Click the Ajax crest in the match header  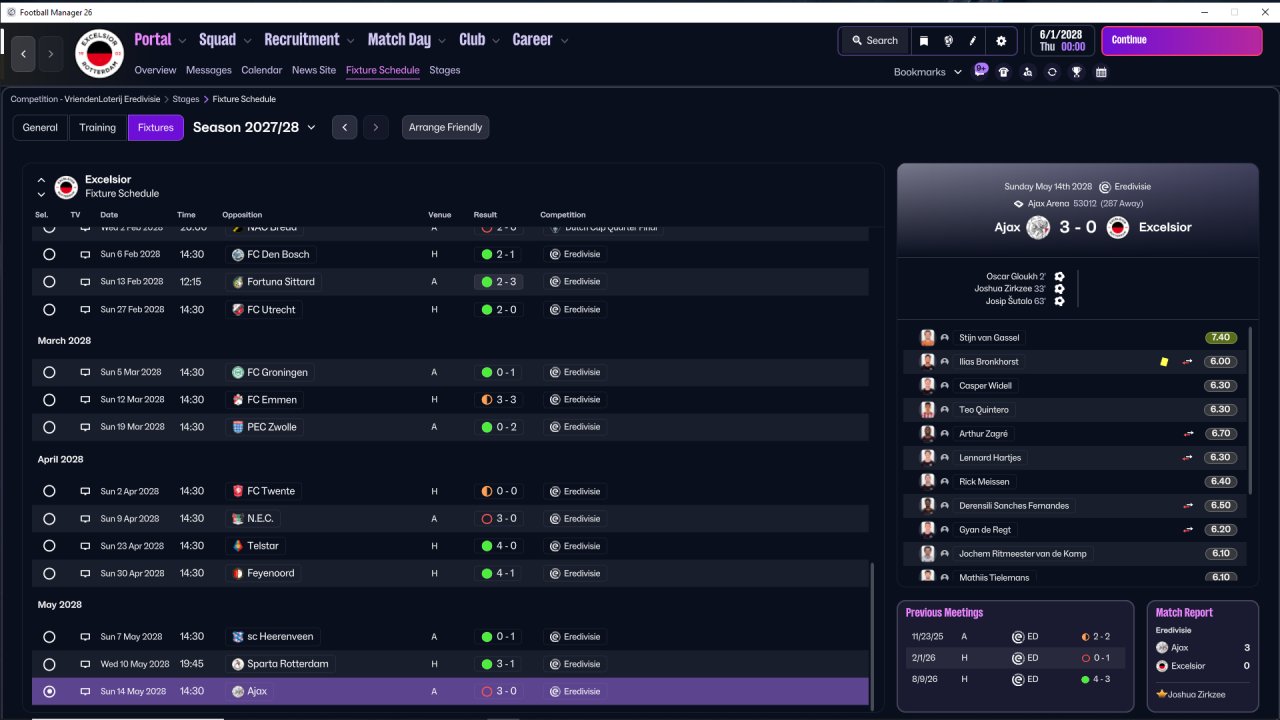pos(1038,227)
